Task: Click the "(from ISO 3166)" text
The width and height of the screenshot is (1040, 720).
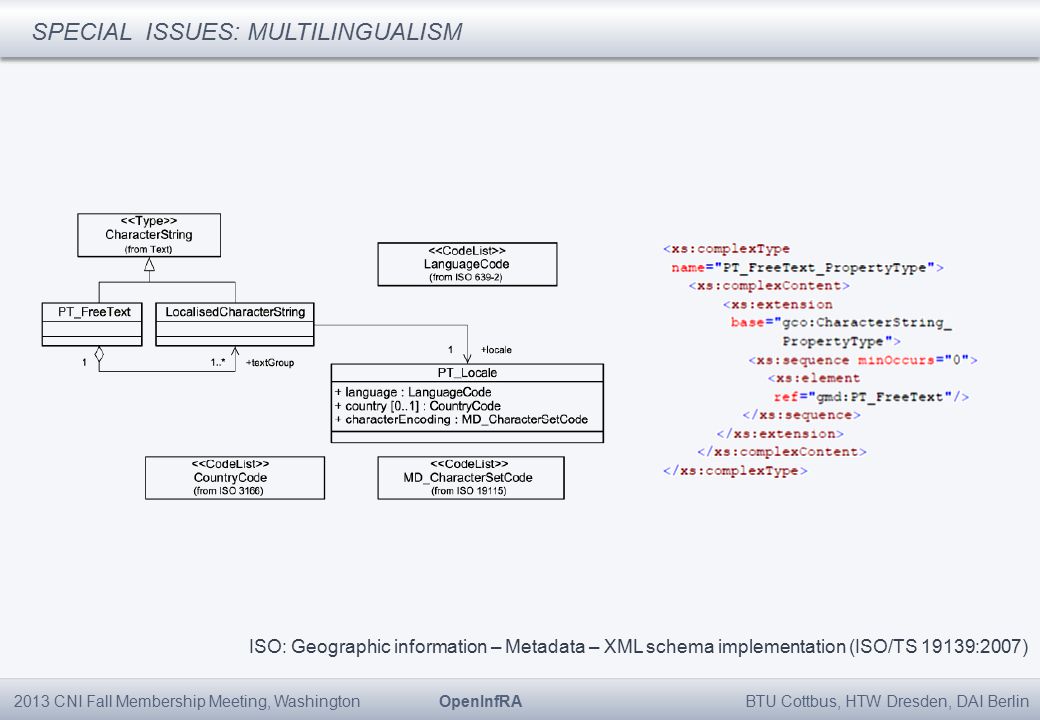Action: pyautogui.click(x=229, y=491)
